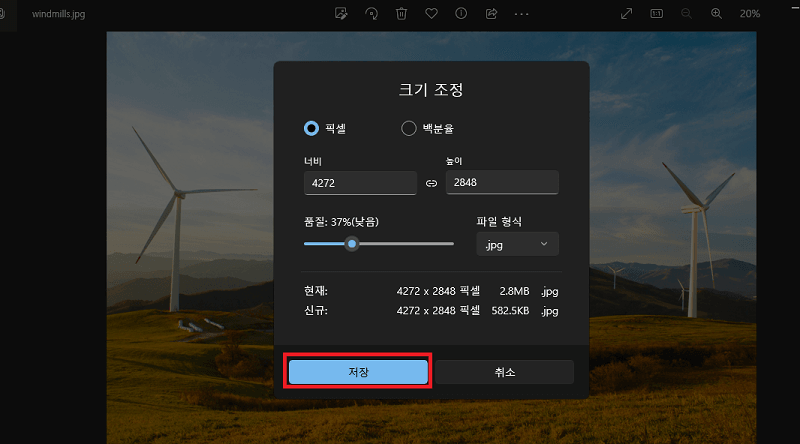Click the 저장 save button

click(358, 372)
